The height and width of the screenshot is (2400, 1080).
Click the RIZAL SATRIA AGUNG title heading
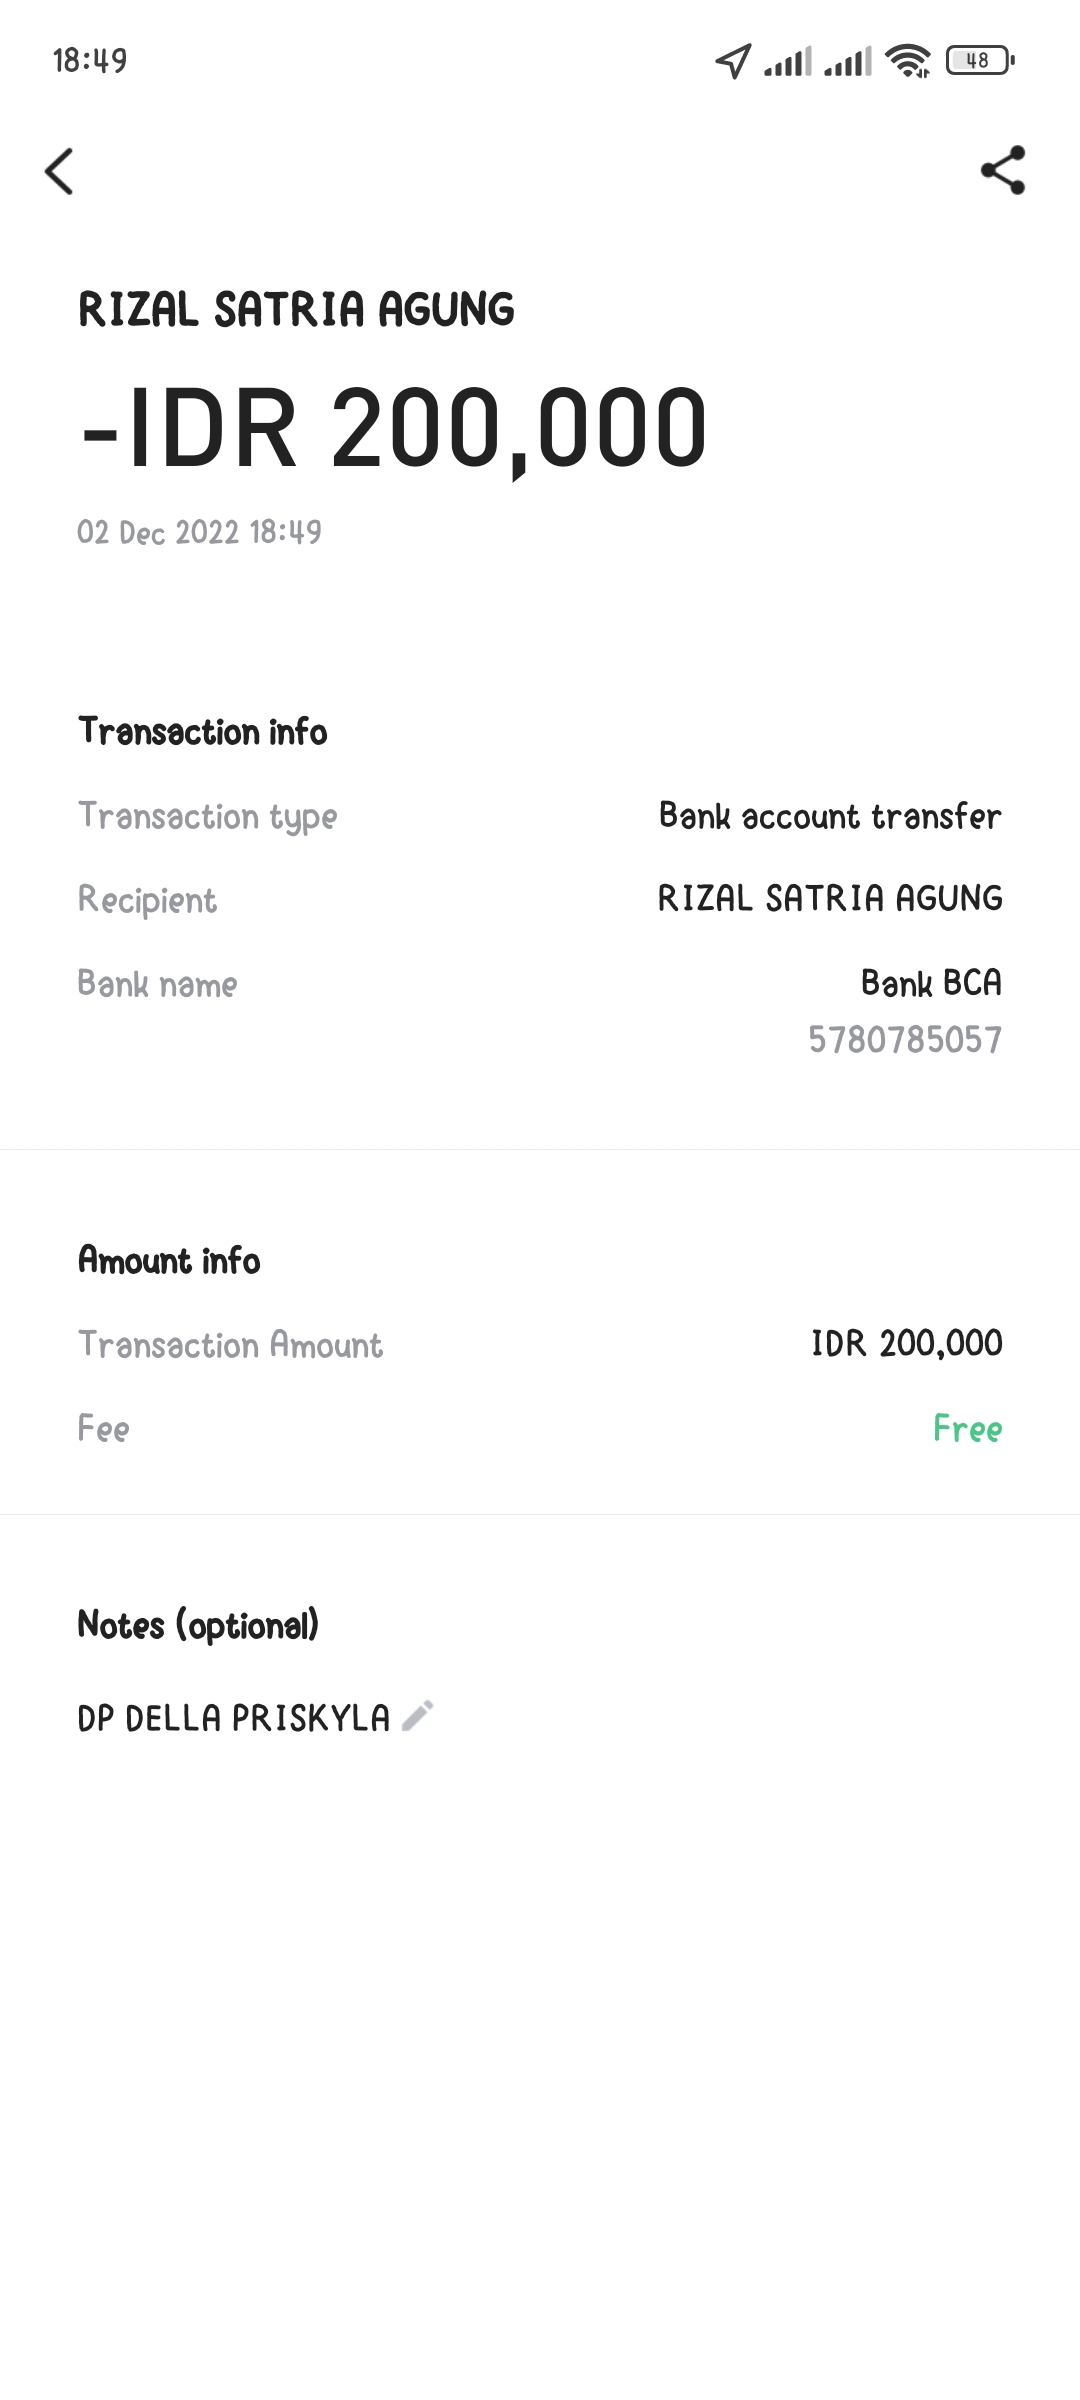click(x=296, y=310)
